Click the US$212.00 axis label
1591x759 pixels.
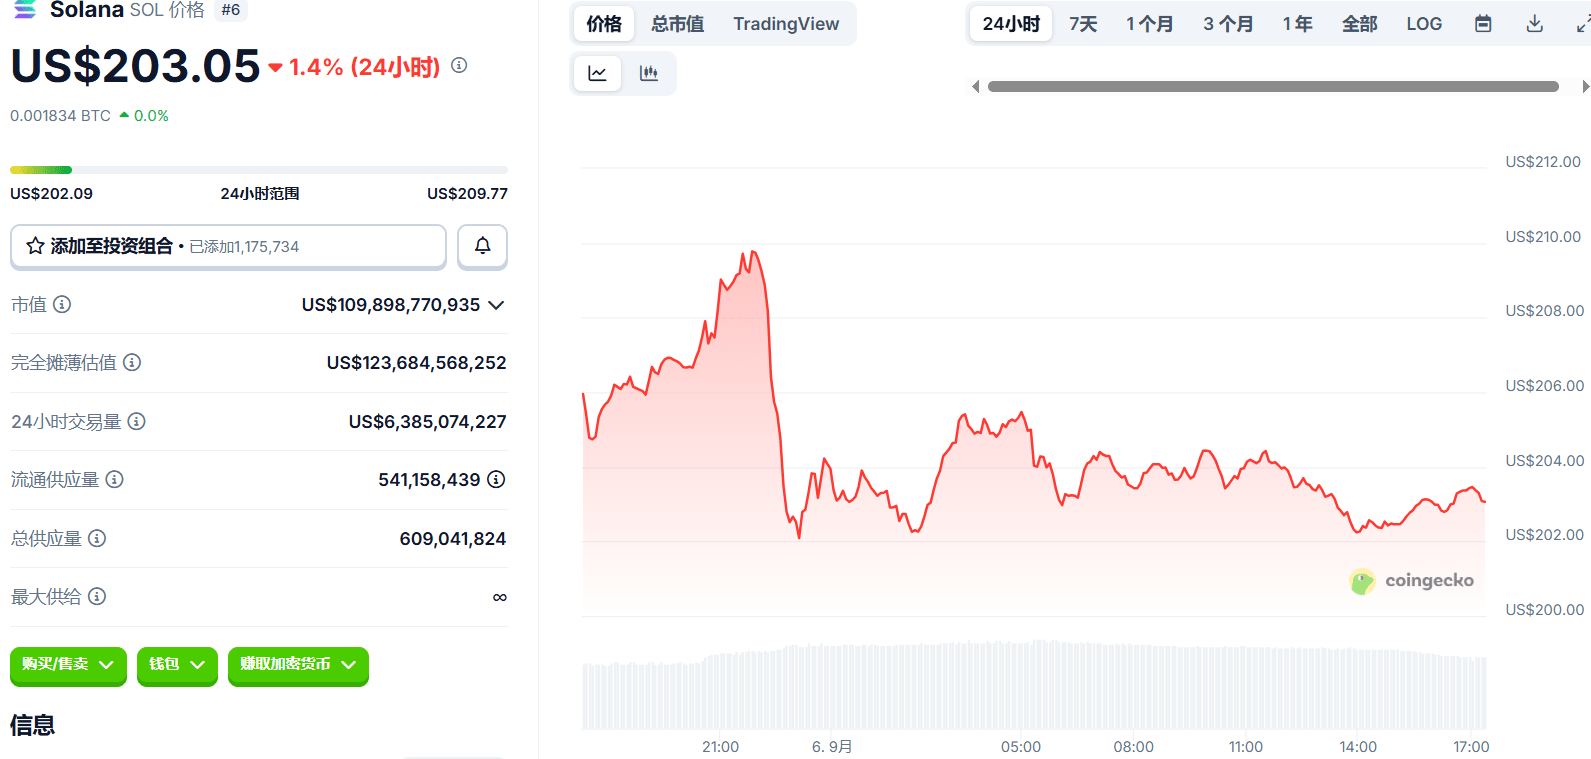pyautogui.click(x=1543, y=162)
